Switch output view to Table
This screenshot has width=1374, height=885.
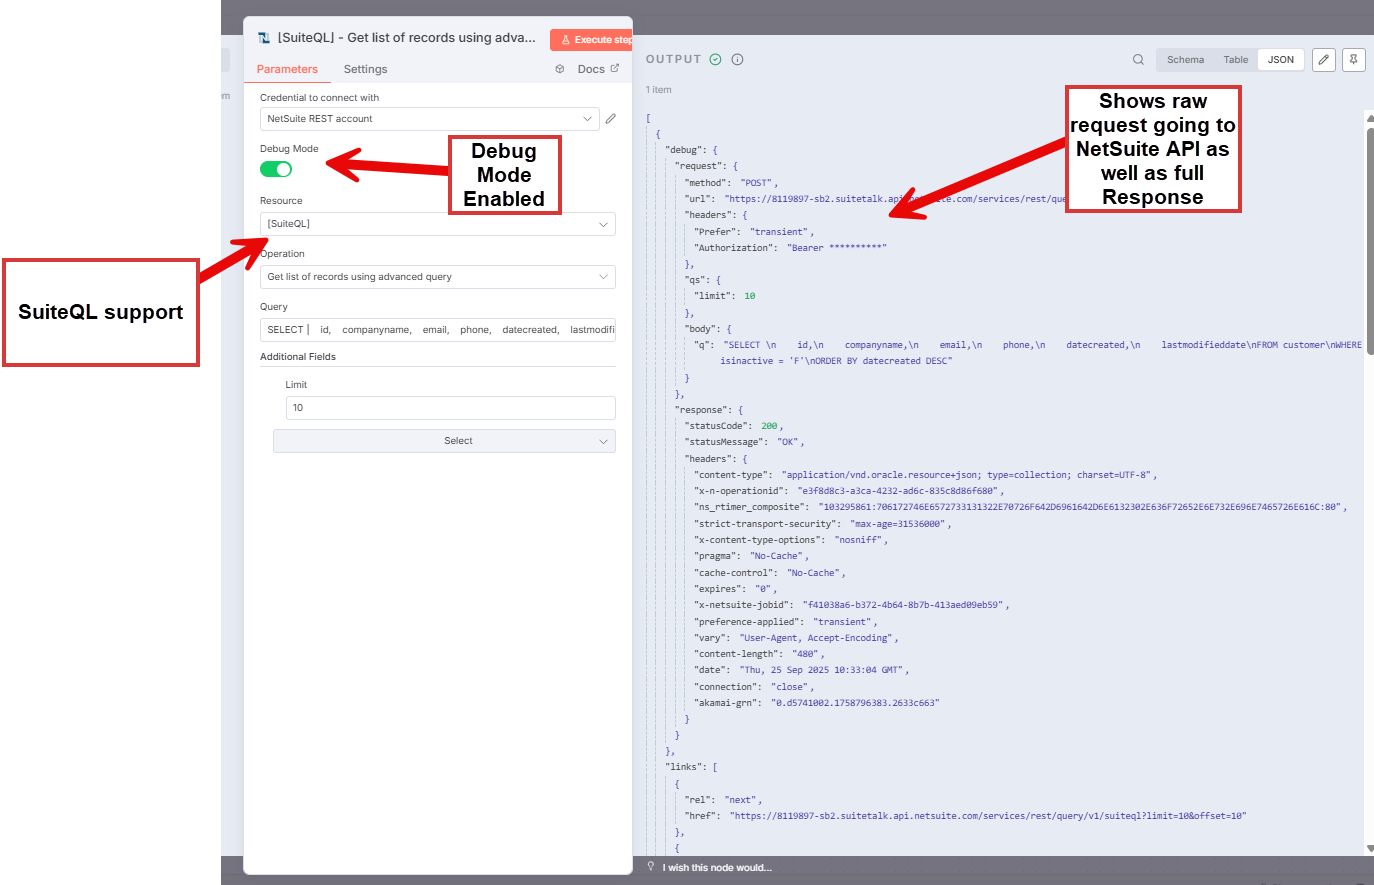click(x=1236, y=59)
